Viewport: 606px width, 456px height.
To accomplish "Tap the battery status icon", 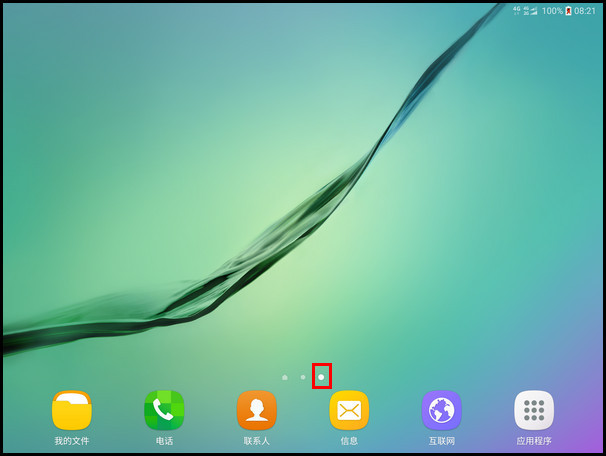I will tap(568, 11).
